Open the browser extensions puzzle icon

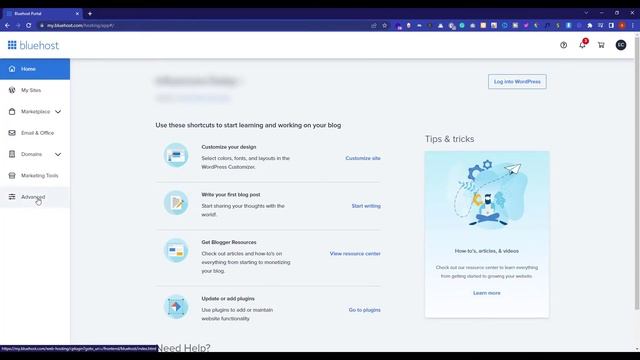click(589, 25)
